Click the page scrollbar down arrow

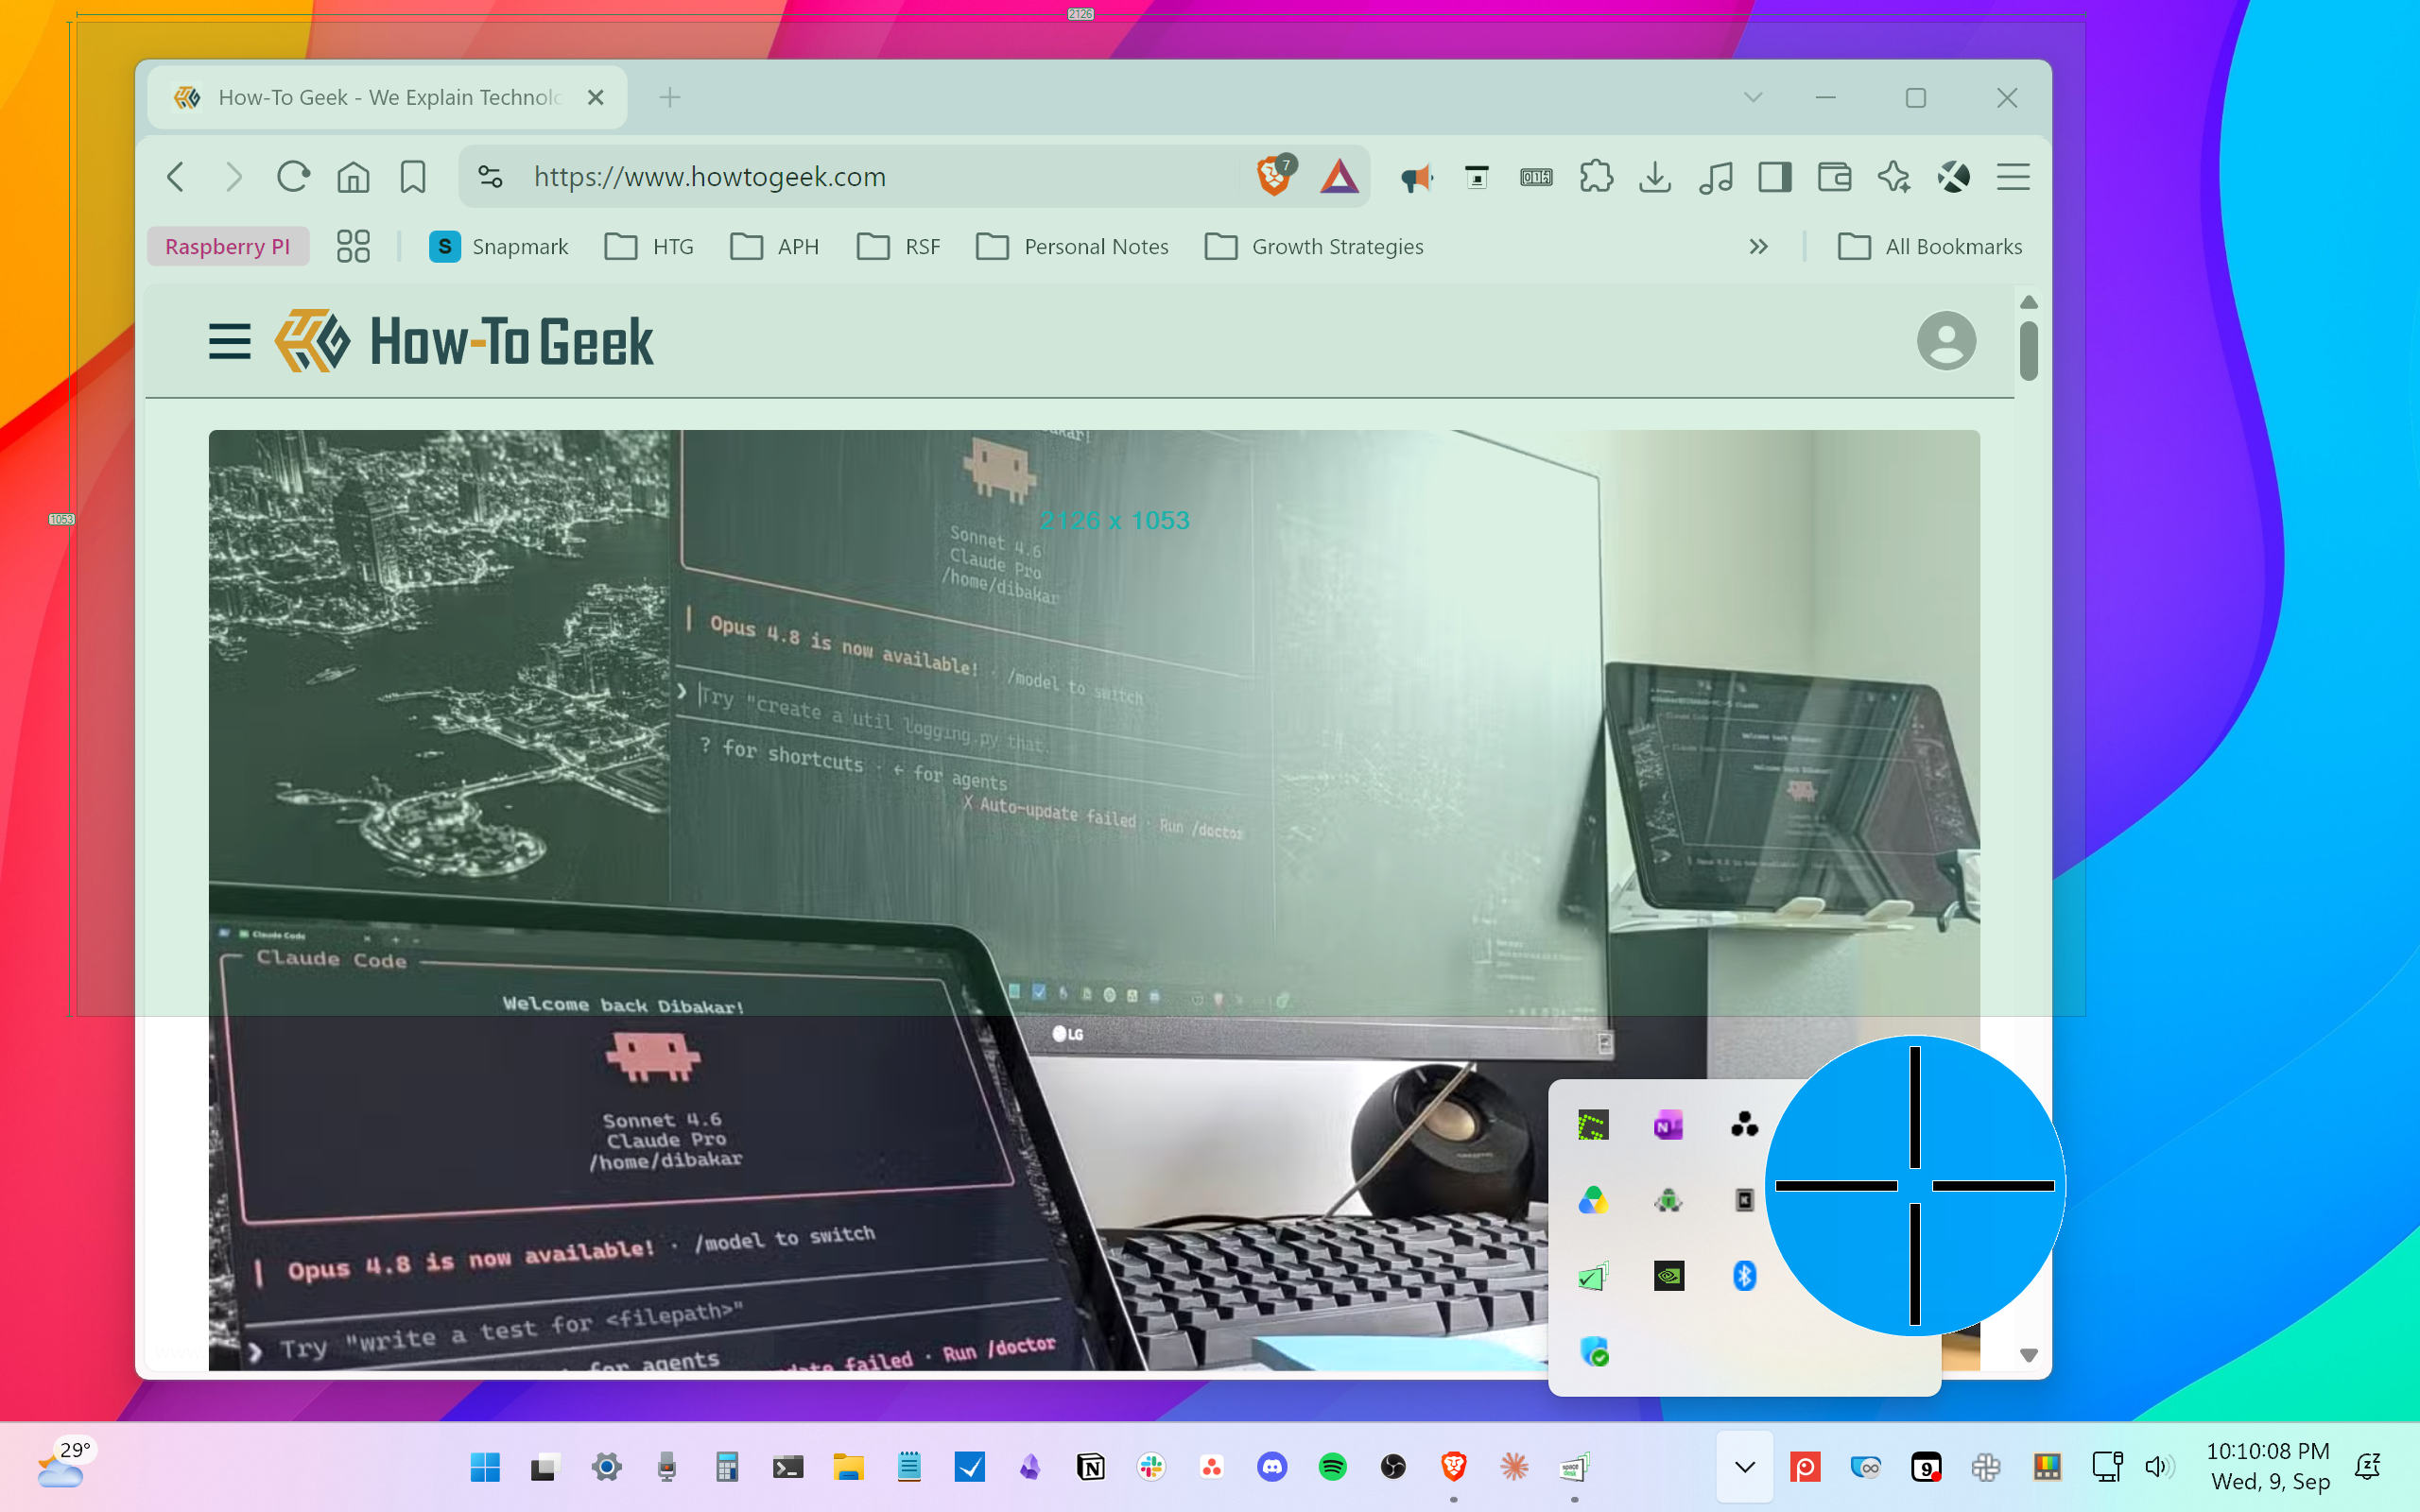click(2028, 1356)
